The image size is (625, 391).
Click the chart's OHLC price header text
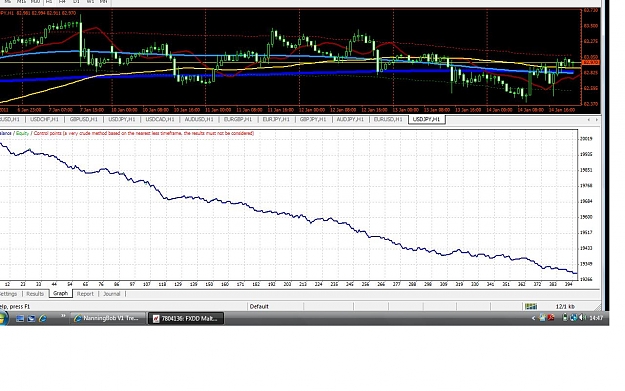point(38,13)
